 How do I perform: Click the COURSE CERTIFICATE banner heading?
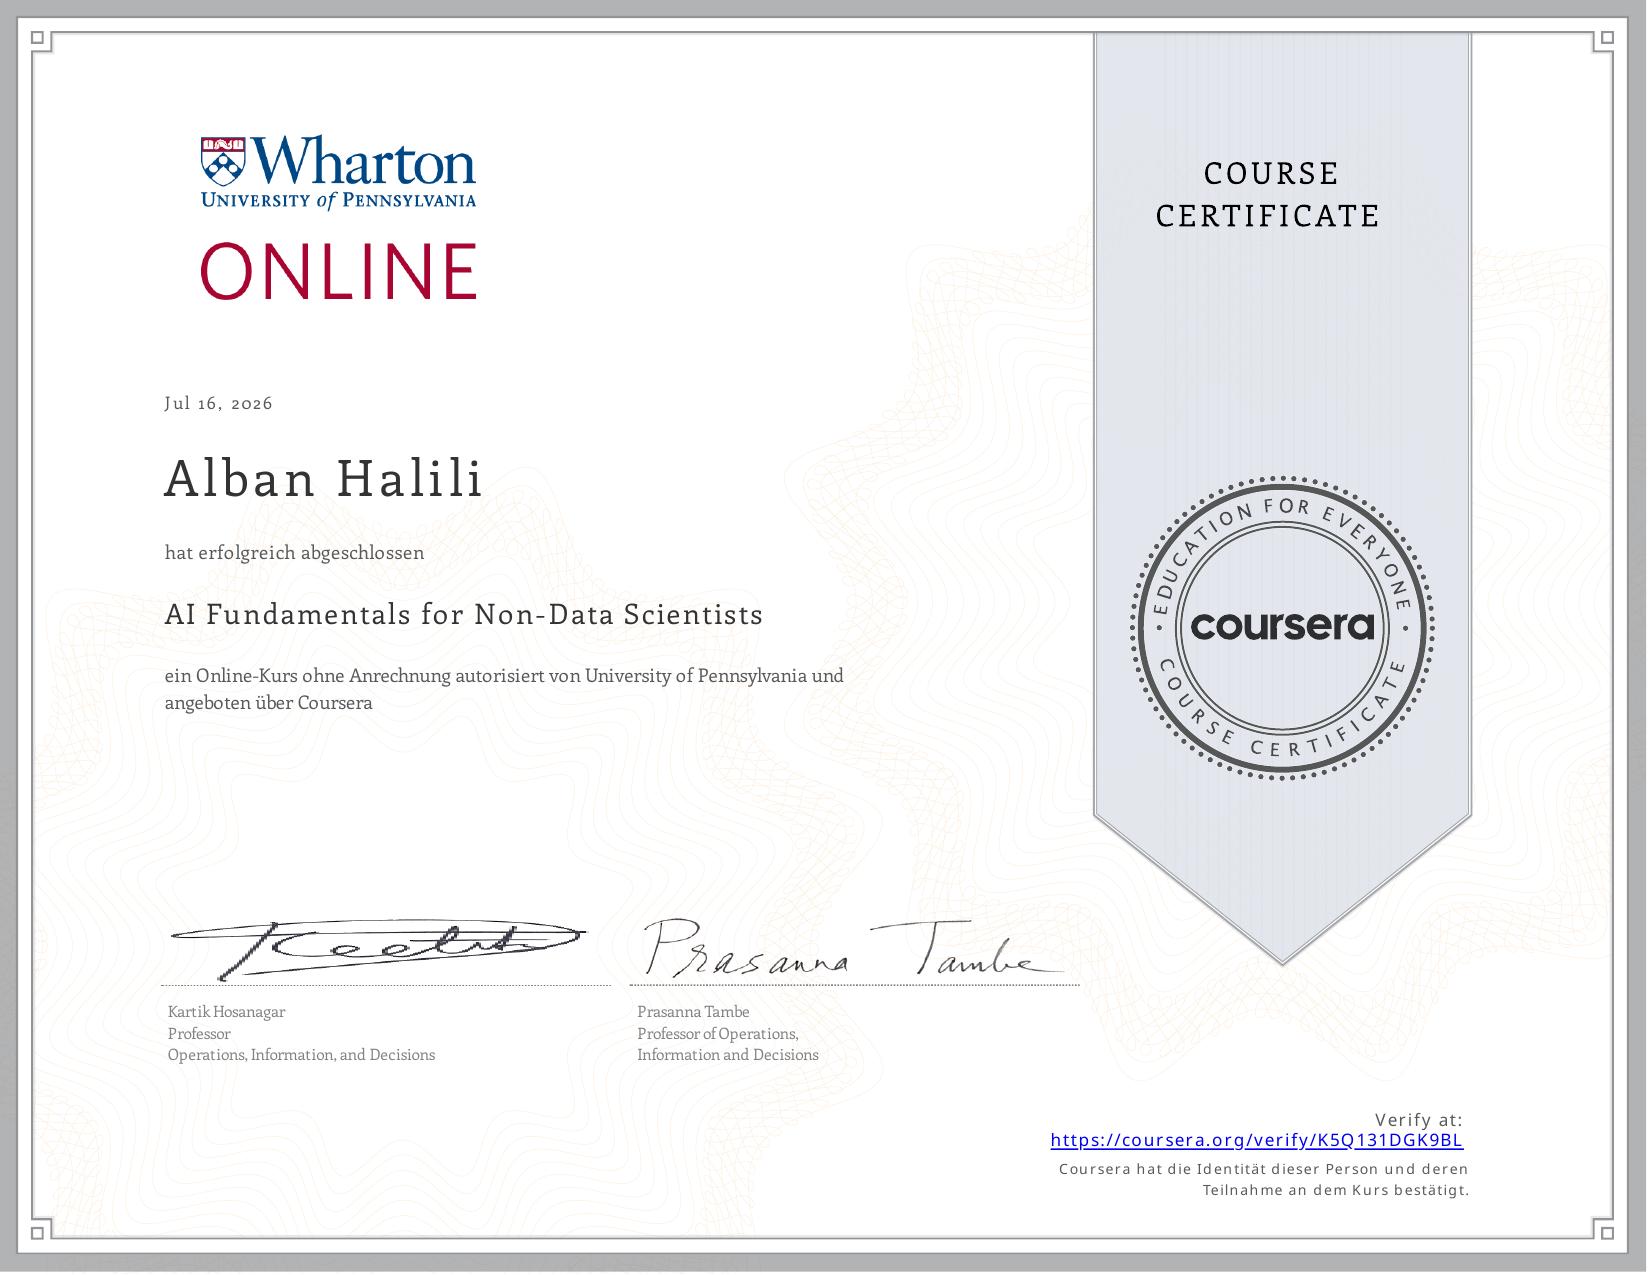click(x=1268, y=195)
